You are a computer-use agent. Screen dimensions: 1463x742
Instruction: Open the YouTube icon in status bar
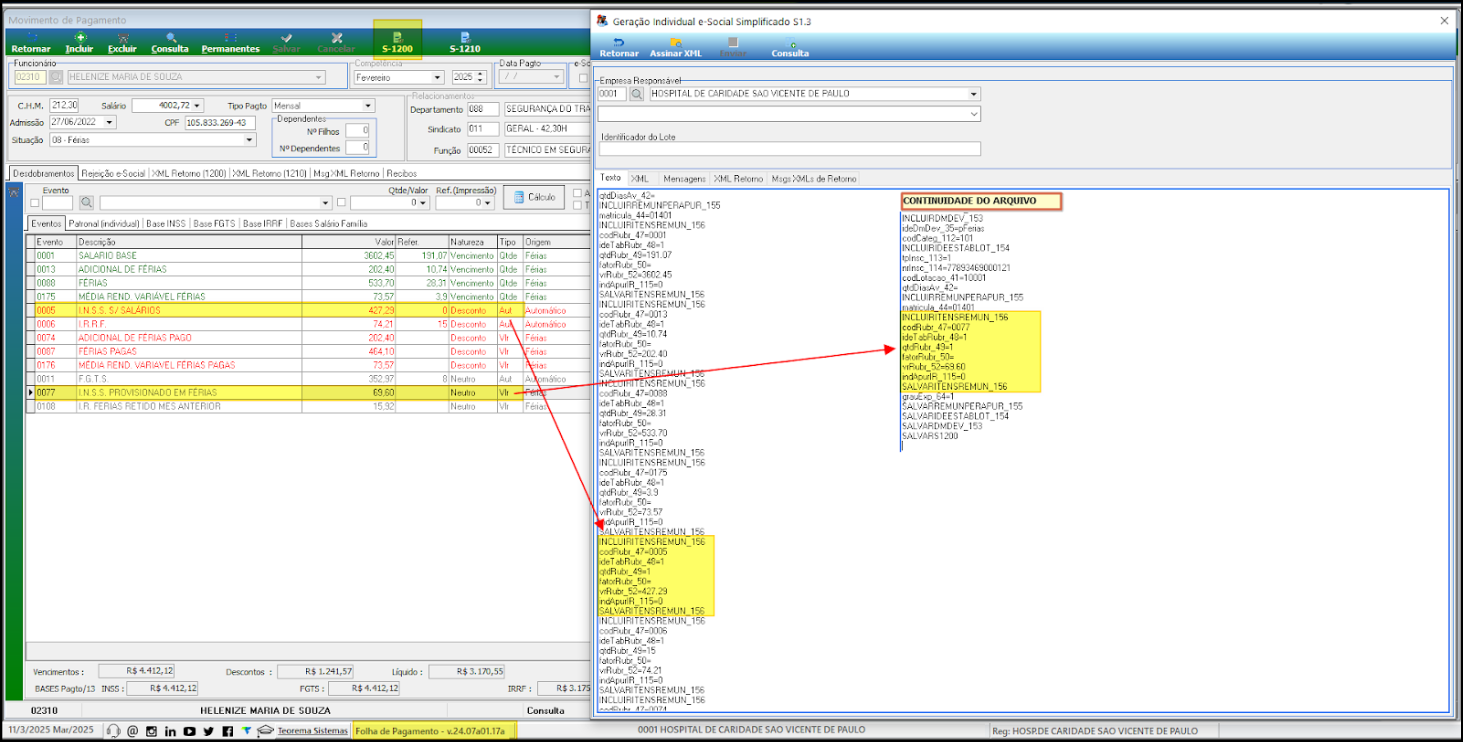(190, 731)
